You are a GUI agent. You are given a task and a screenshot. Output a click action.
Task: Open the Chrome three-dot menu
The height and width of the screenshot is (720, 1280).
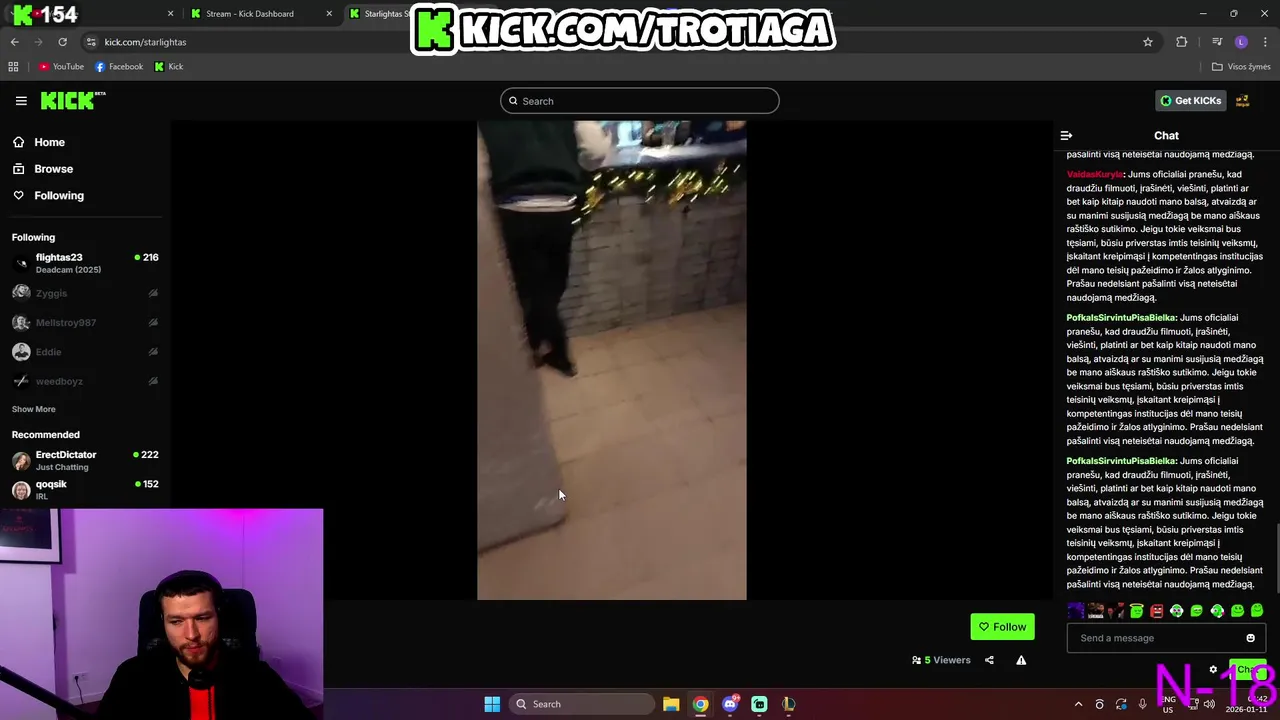point(1266,42)
